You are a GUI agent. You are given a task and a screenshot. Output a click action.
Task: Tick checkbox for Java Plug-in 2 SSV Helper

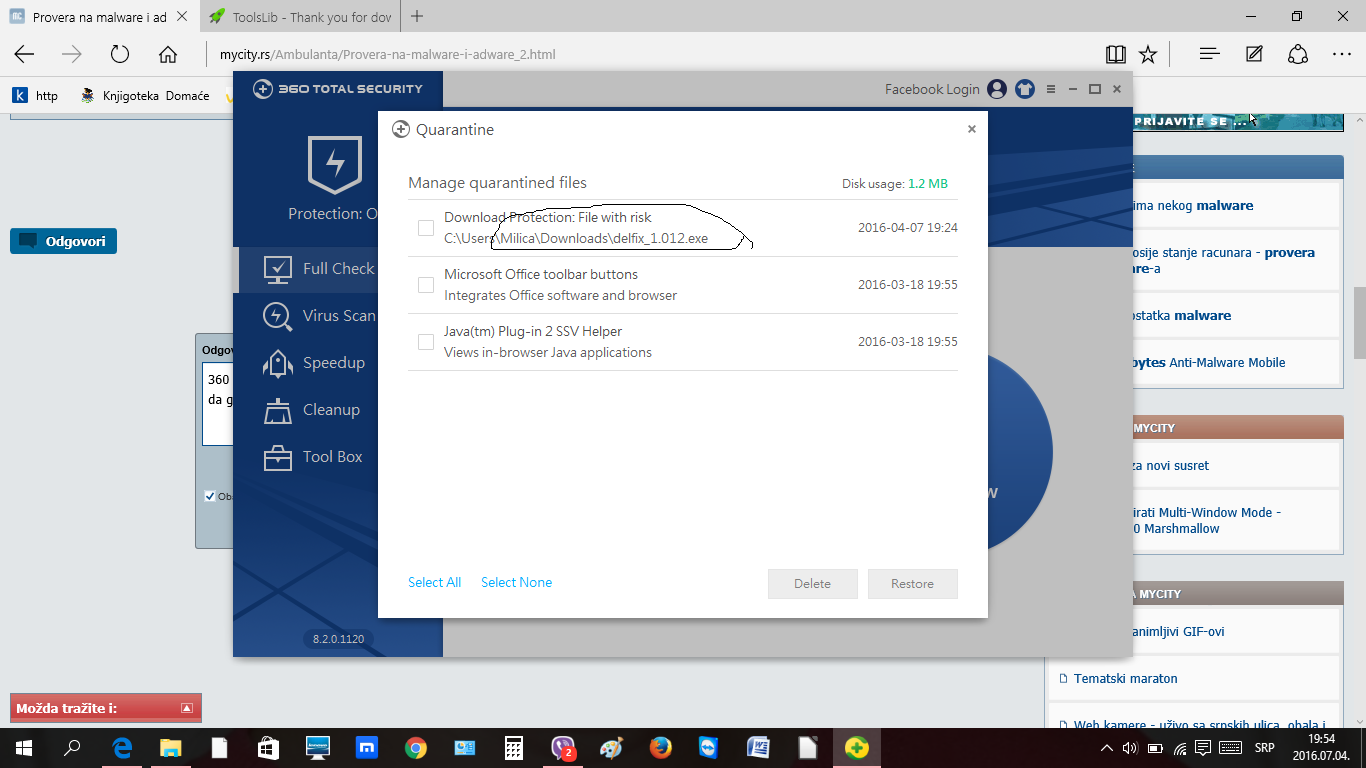pos(426,342)
